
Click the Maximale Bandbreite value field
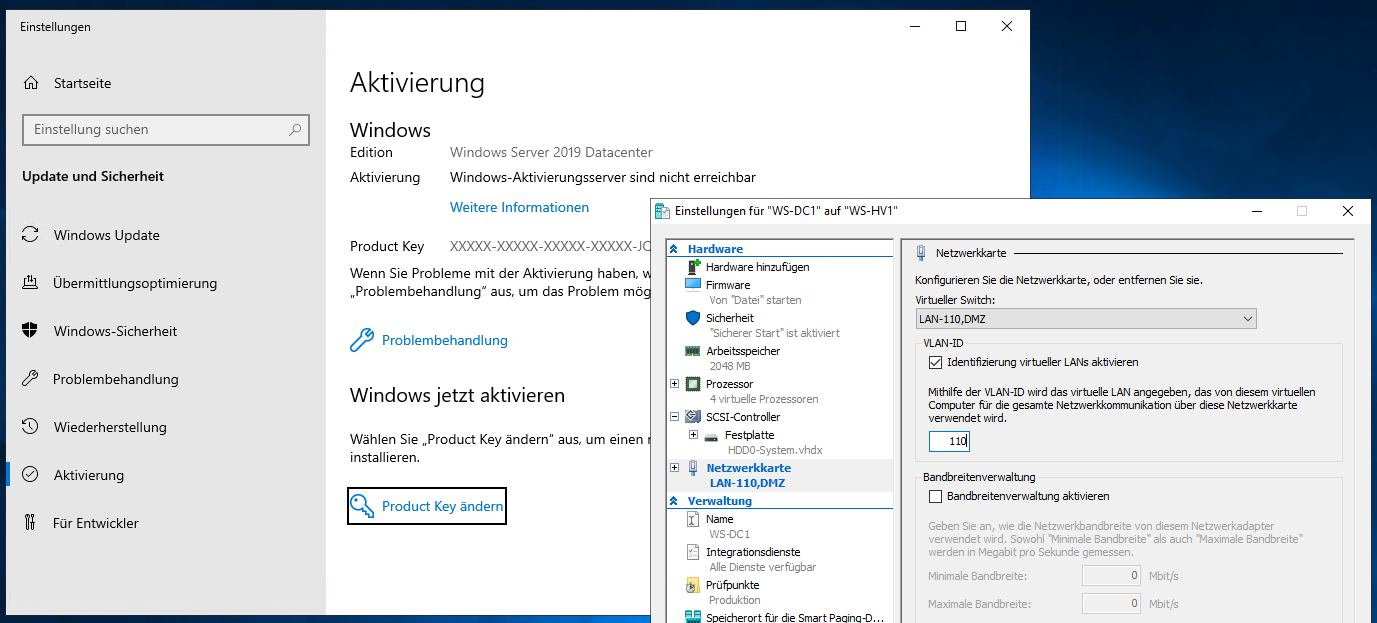pyautogui.click(x=1112, y=603)
